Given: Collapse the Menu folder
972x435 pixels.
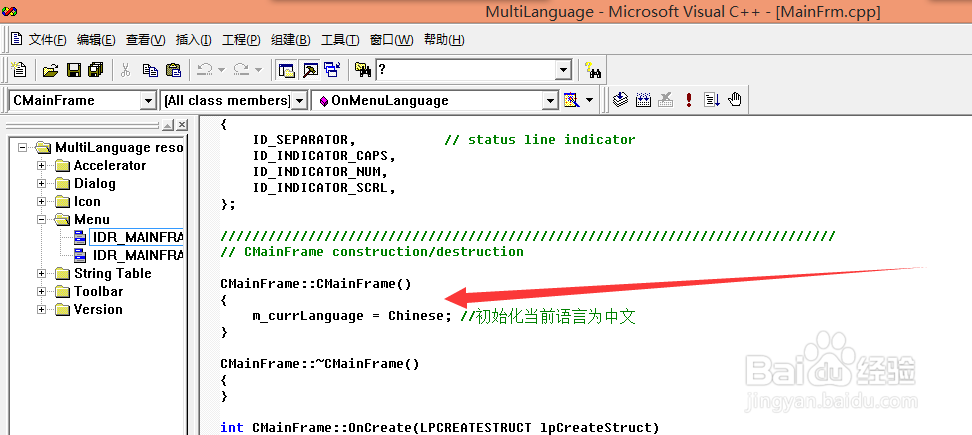Looking at the screenshot, I should pyautogui.click(x=42, y=219).
